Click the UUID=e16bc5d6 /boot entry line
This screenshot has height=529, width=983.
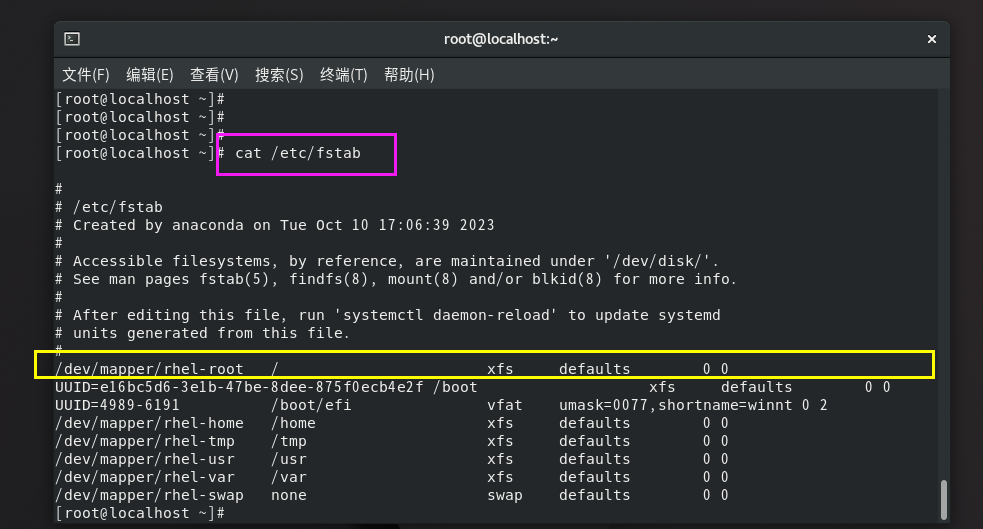[x=472, y=387]
